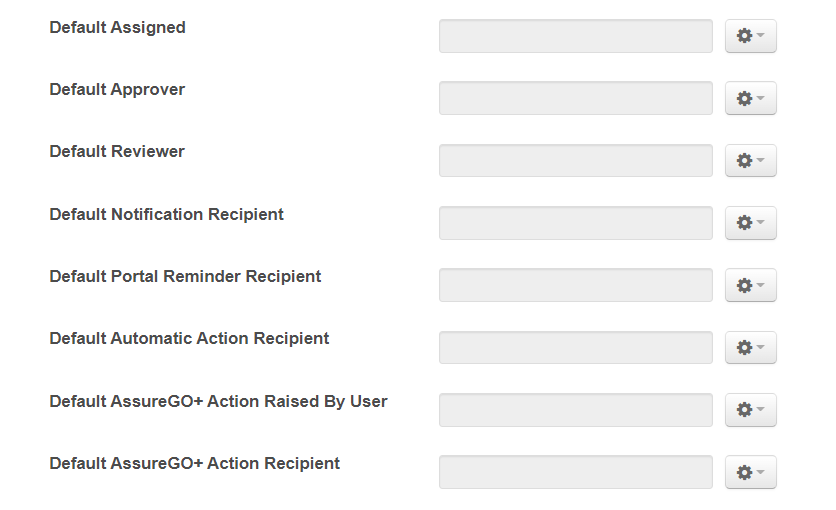This screenshot has height=510, width=836.
Task: Click the Default Assigned input field
Action: point(575,36)
